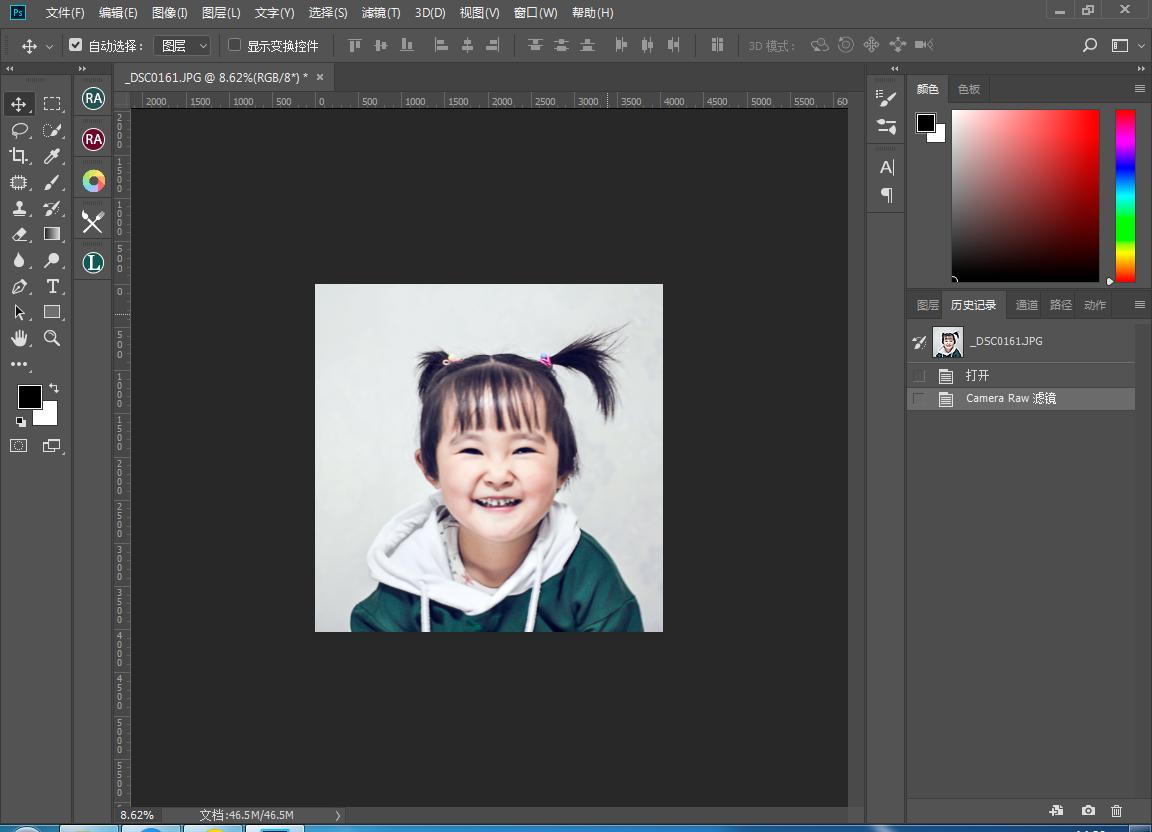Select the Horizontal Type tool

[52, 287]
